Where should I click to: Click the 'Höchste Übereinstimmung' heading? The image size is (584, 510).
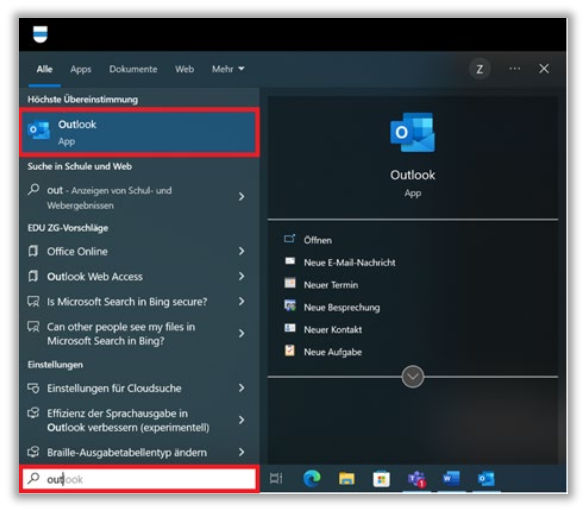(x=82, y=99)
